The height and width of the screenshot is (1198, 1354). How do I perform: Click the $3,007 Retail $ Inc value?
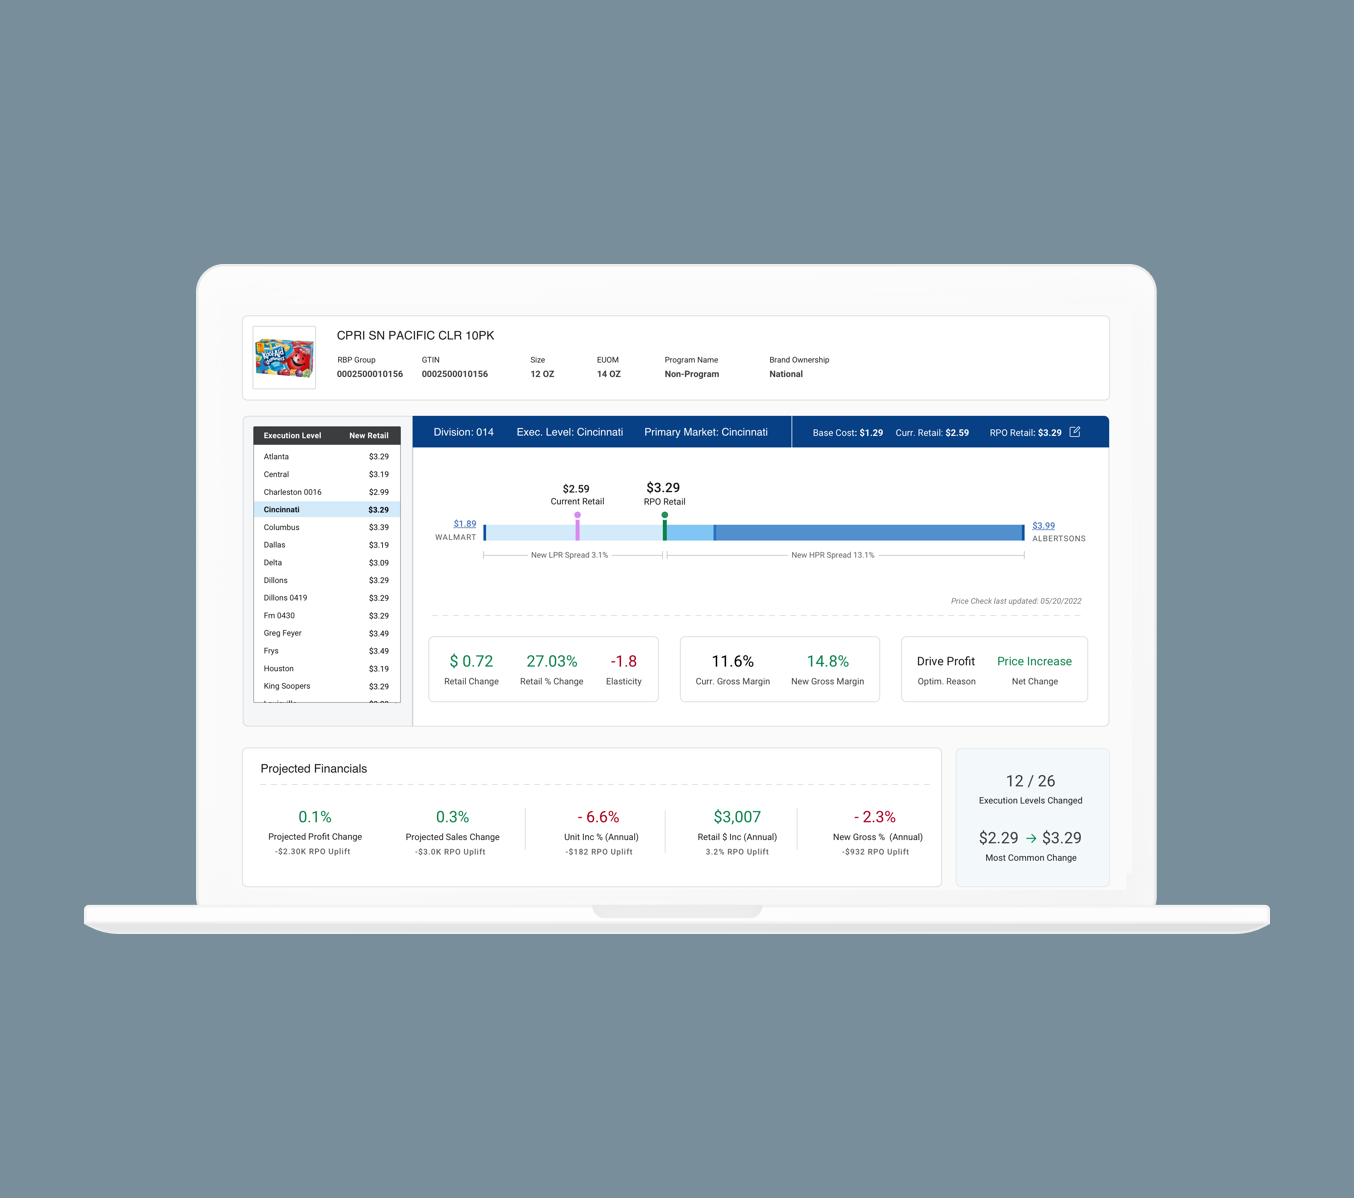point(737,817)
